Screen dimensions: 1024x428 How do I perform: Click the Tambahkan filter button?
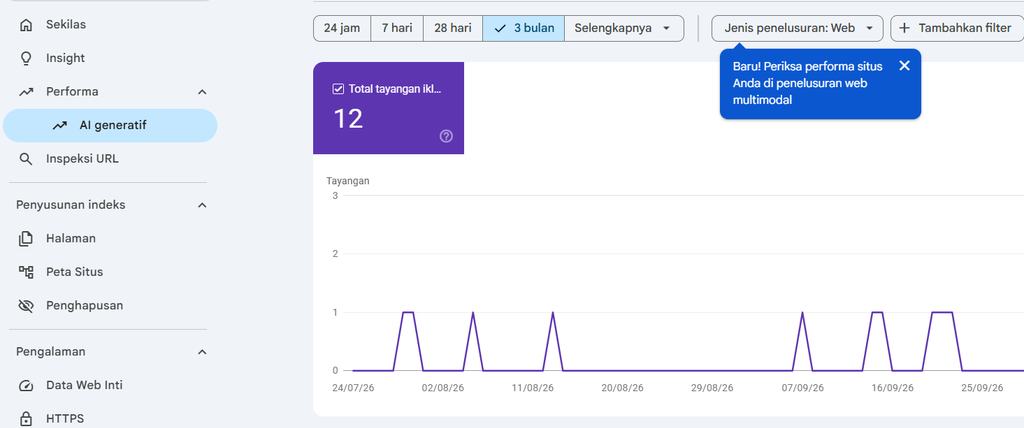click(957, 28)
